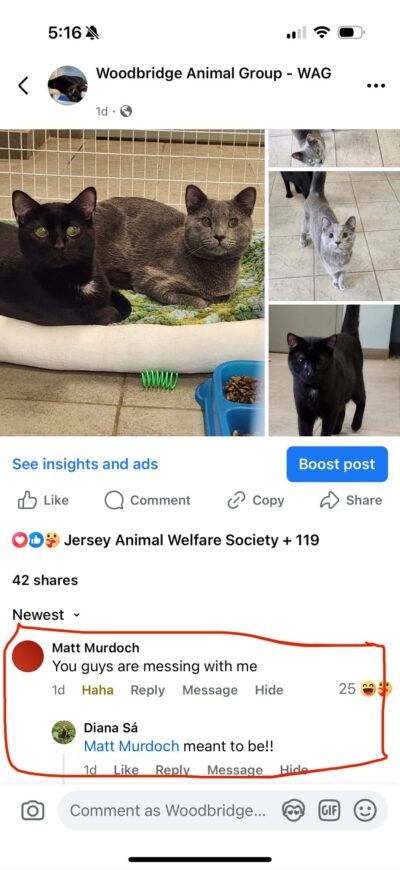Expand the Newest comment sort dropdown
Image resolution: width=400 pixels, height=870 pixels.
pyautogui.click(x=47, y=615)
